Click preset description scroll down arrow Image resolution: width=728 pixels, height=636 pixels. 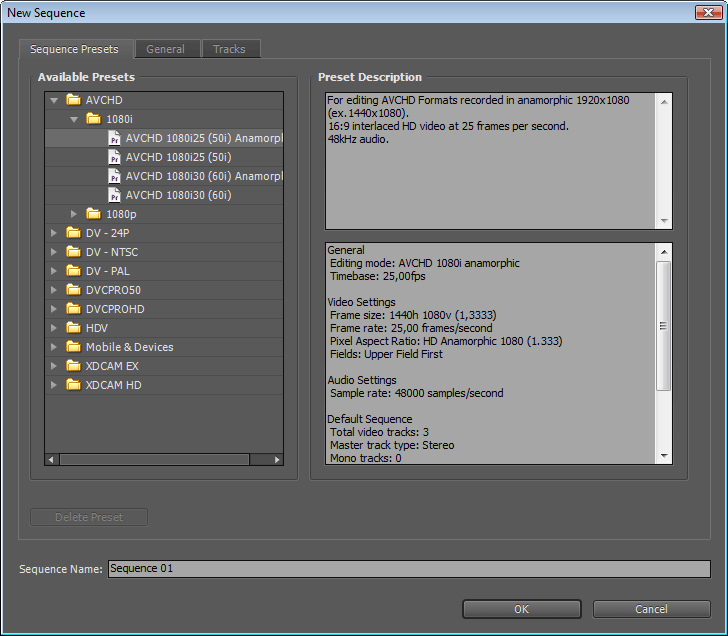(x=664, y=221)
